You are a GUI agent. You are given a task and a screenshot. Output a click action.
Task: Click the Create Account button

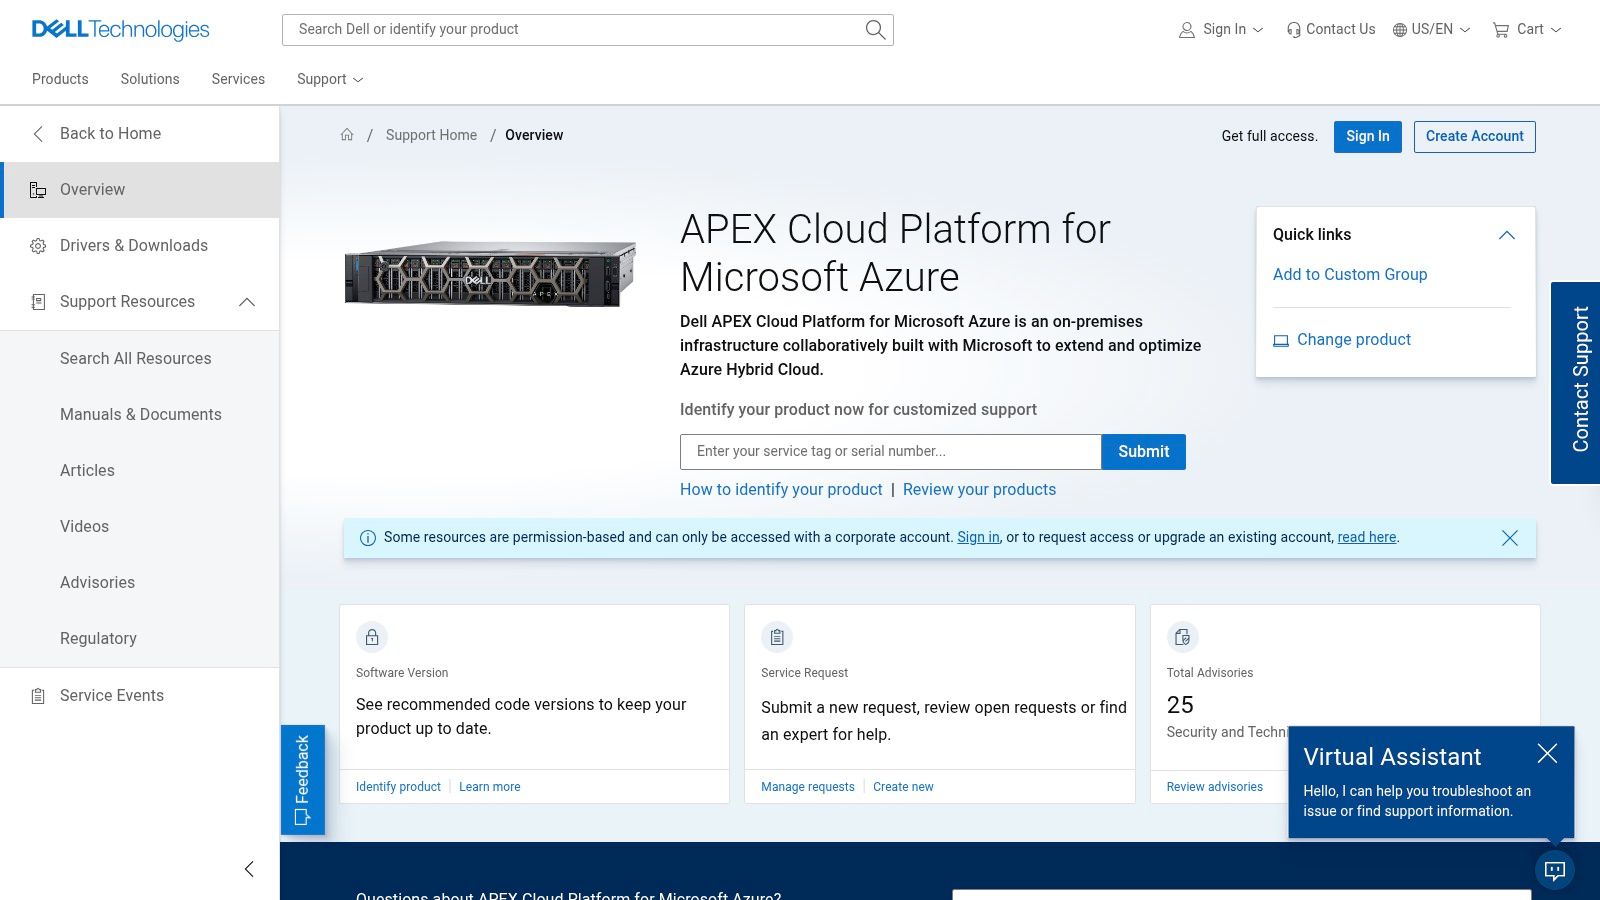[1474, 136]
